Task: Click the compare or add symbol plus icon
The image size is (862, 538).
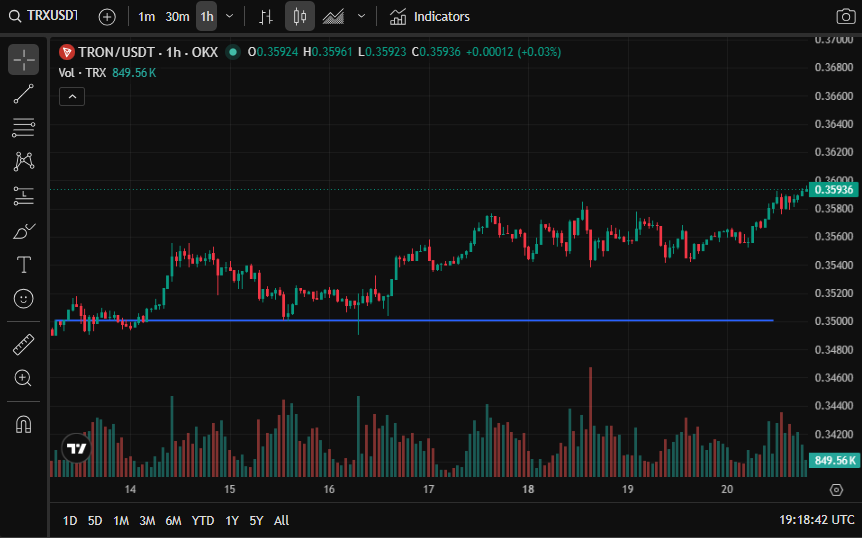Action: [x=107, y=16]
